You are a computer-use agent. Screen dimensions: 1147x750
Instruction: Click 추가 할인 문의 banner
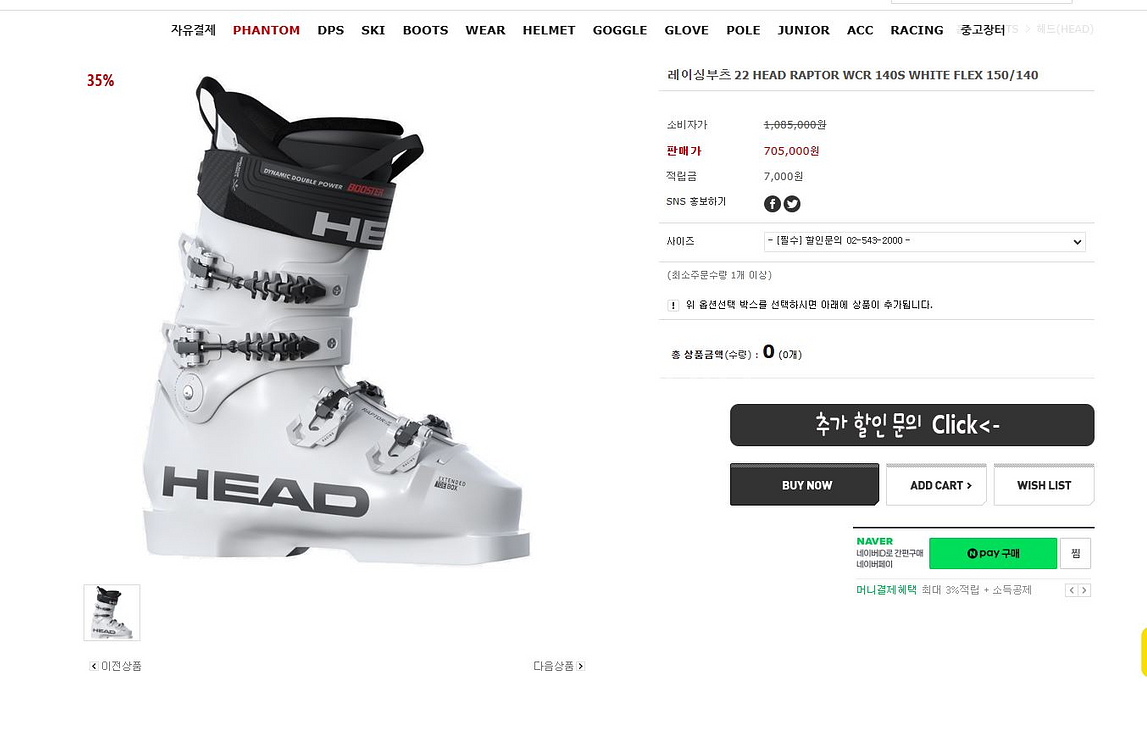click(x=912, y=425)
